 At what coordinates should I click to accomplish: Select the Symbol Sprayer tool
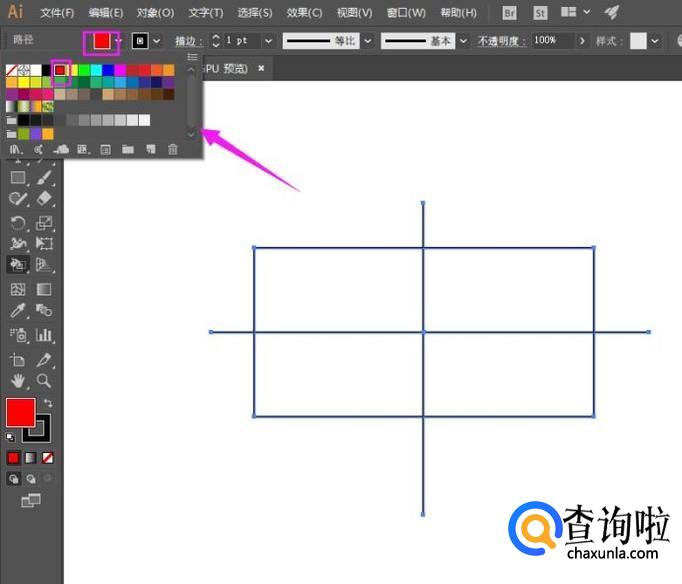coord(18,335)
